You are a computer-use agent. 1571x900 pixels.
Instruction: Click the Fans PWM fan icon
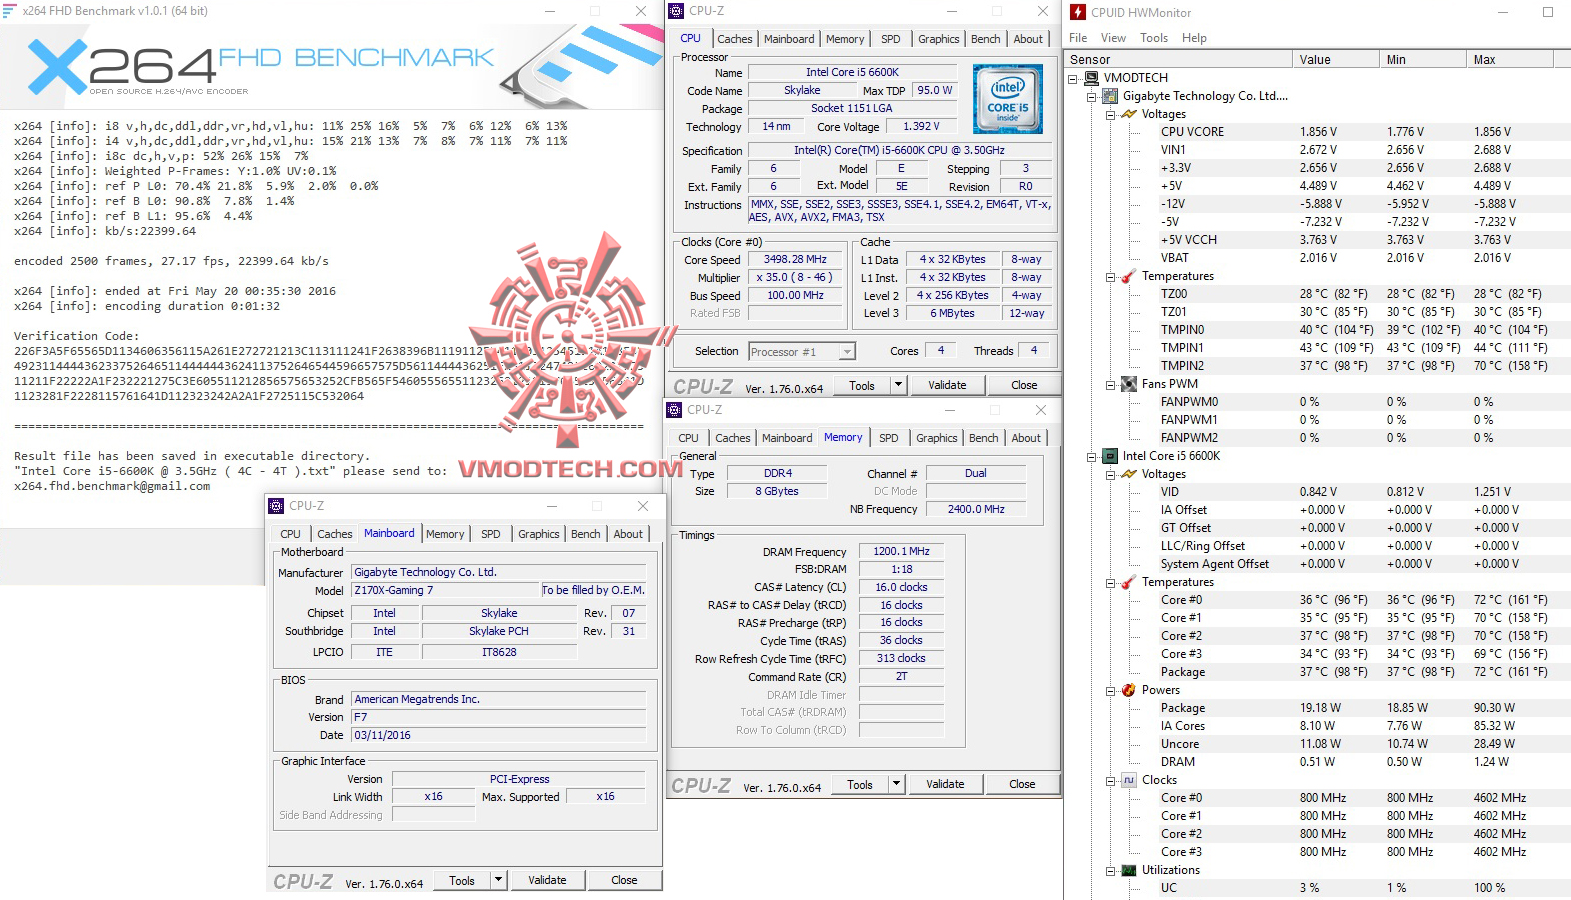pos(1129,384)
